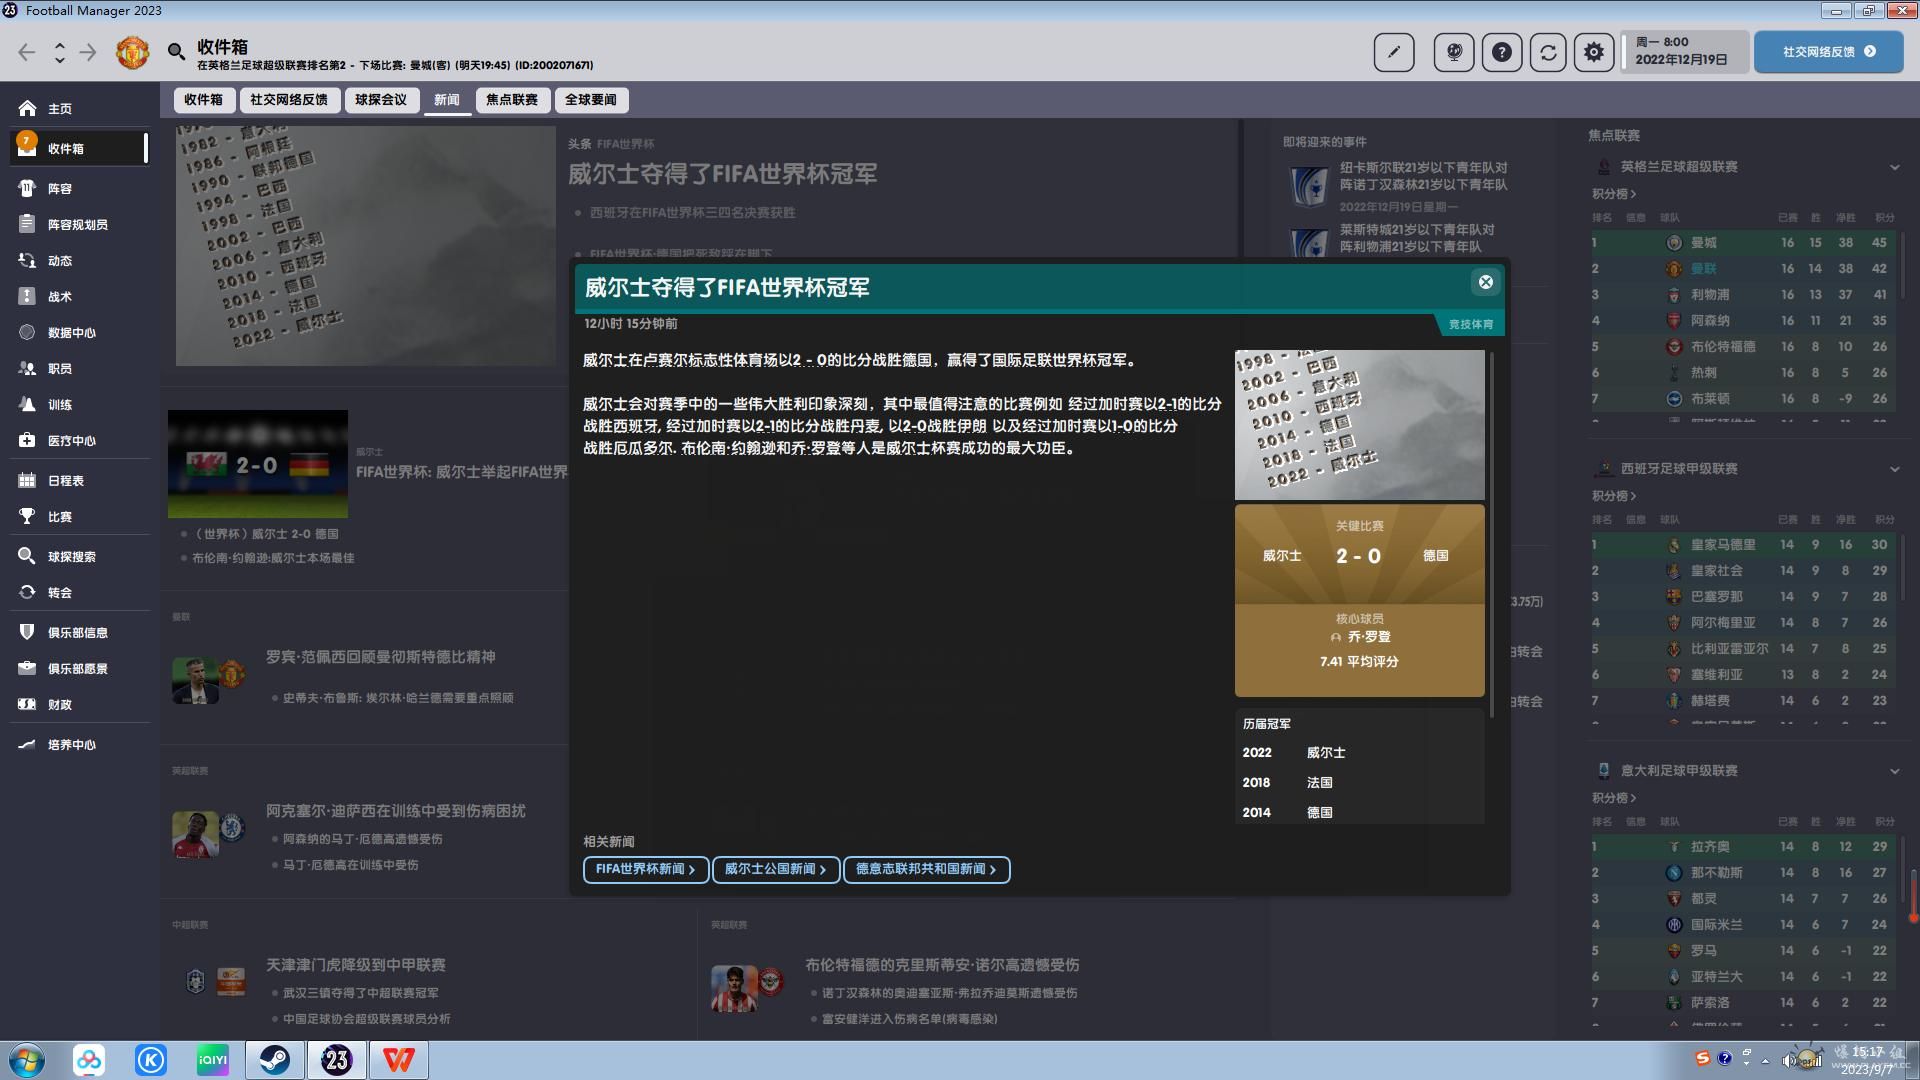This screenshot has height=1080, width=1920.
Task: Click the 社交网络反馈 continue button
Action: (1828, 52)
